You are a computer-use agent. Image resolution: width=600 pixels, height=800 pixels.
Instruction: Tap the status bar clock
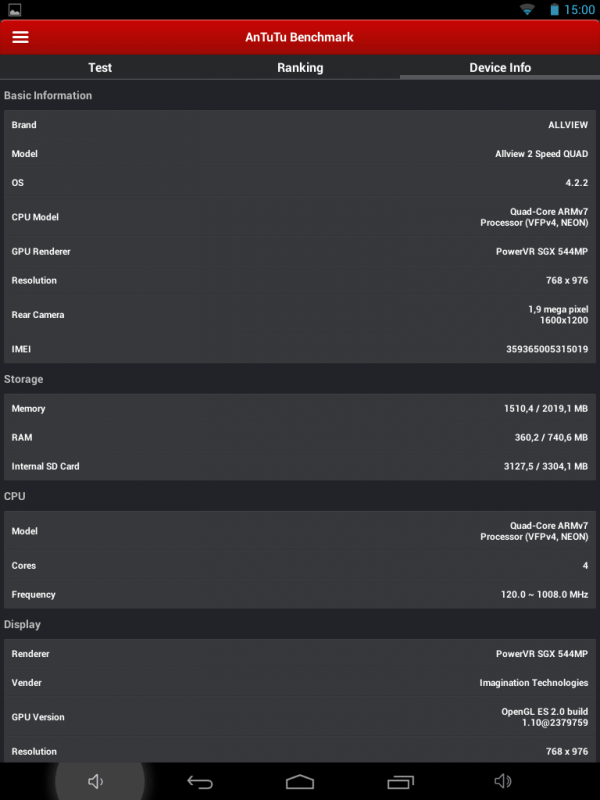coord(579,9)
